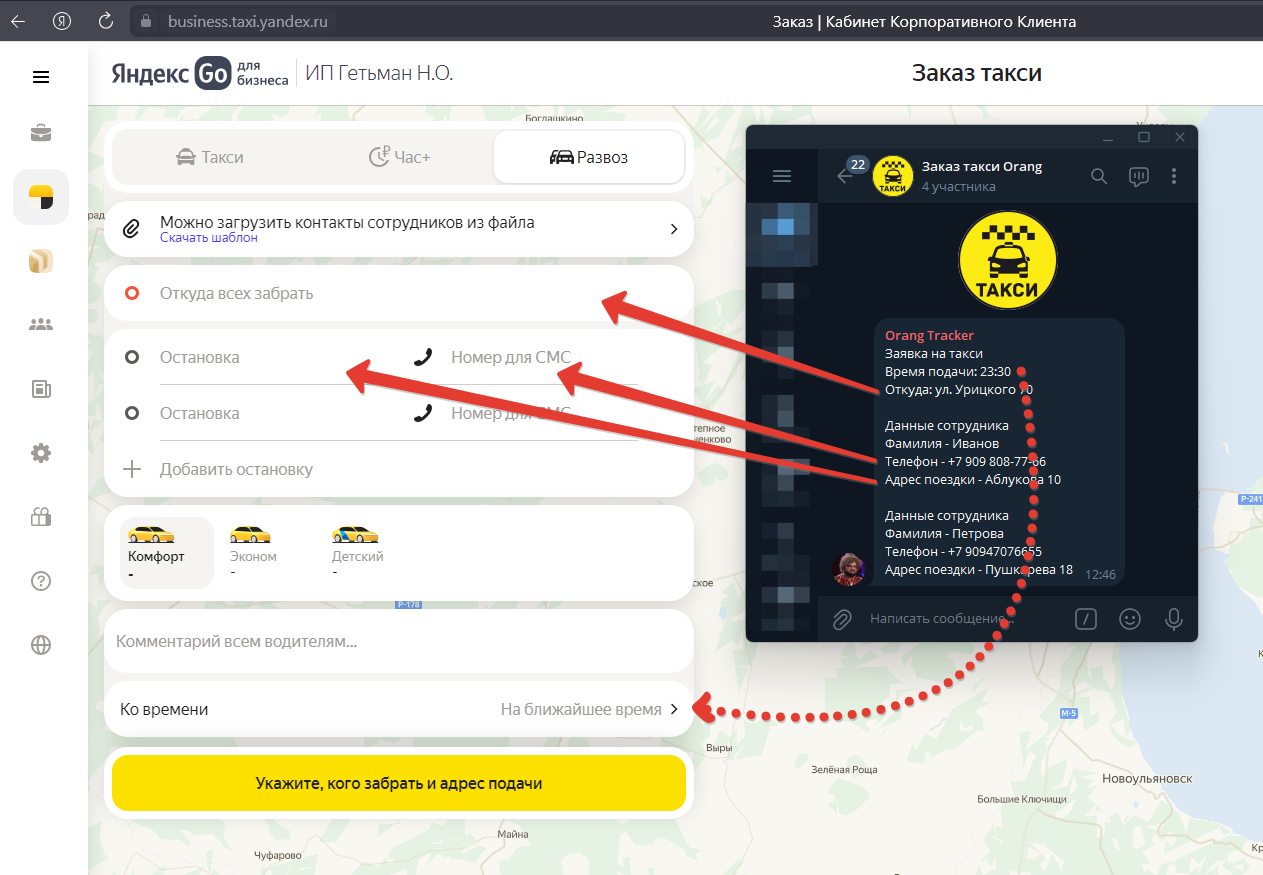The image size is (1263, 875).
Task: Open the employees group icon in sidebar
Action: (41, 325)
